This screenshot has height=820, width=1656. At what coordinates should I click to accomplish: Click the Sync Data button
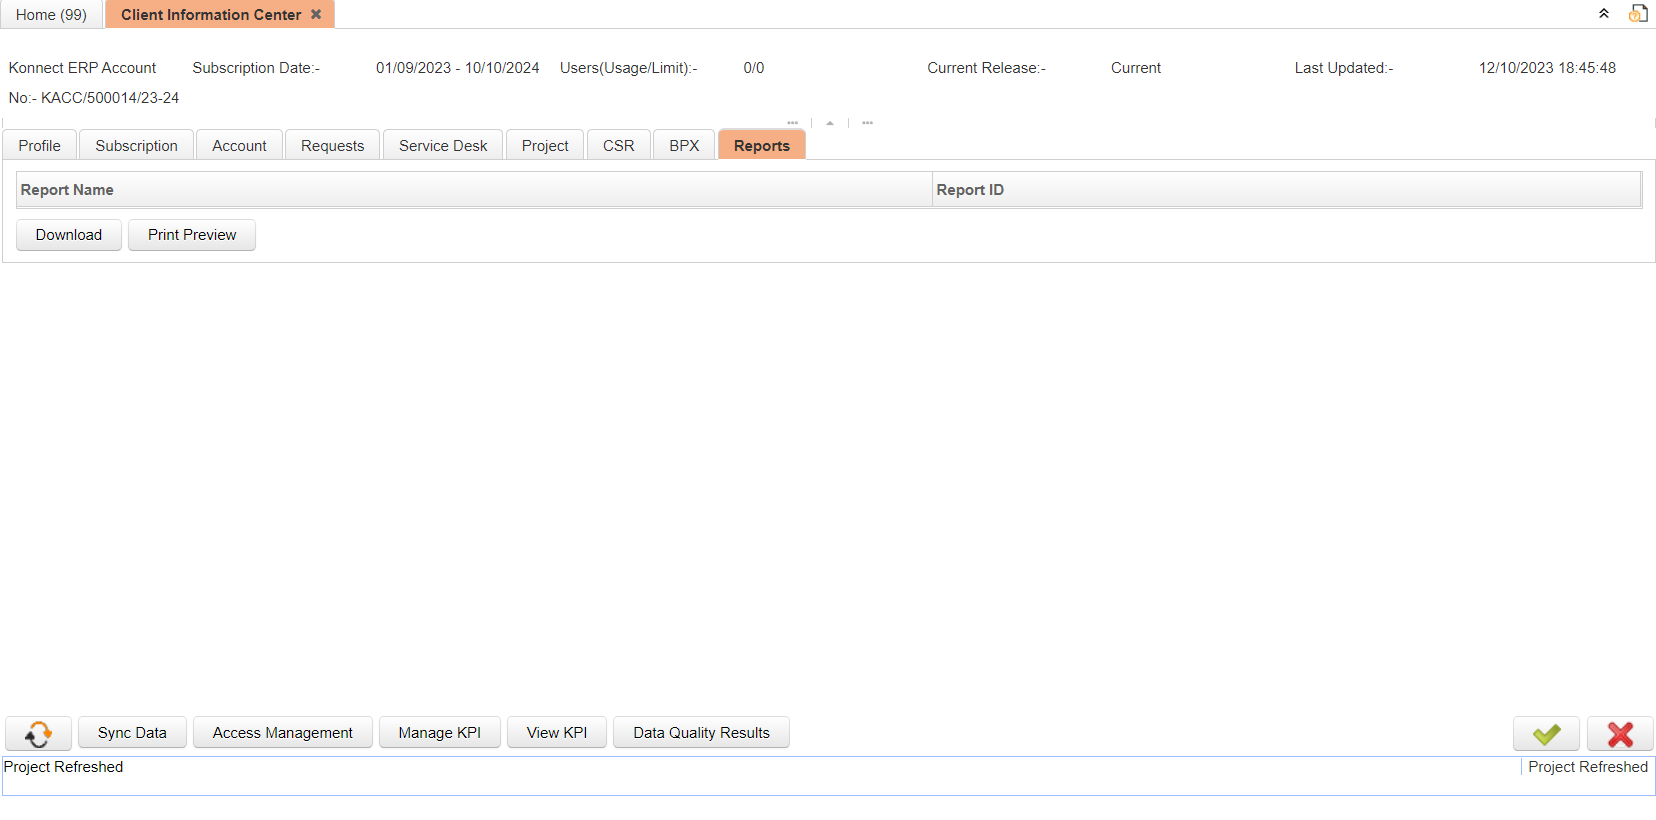coord(132,733)
